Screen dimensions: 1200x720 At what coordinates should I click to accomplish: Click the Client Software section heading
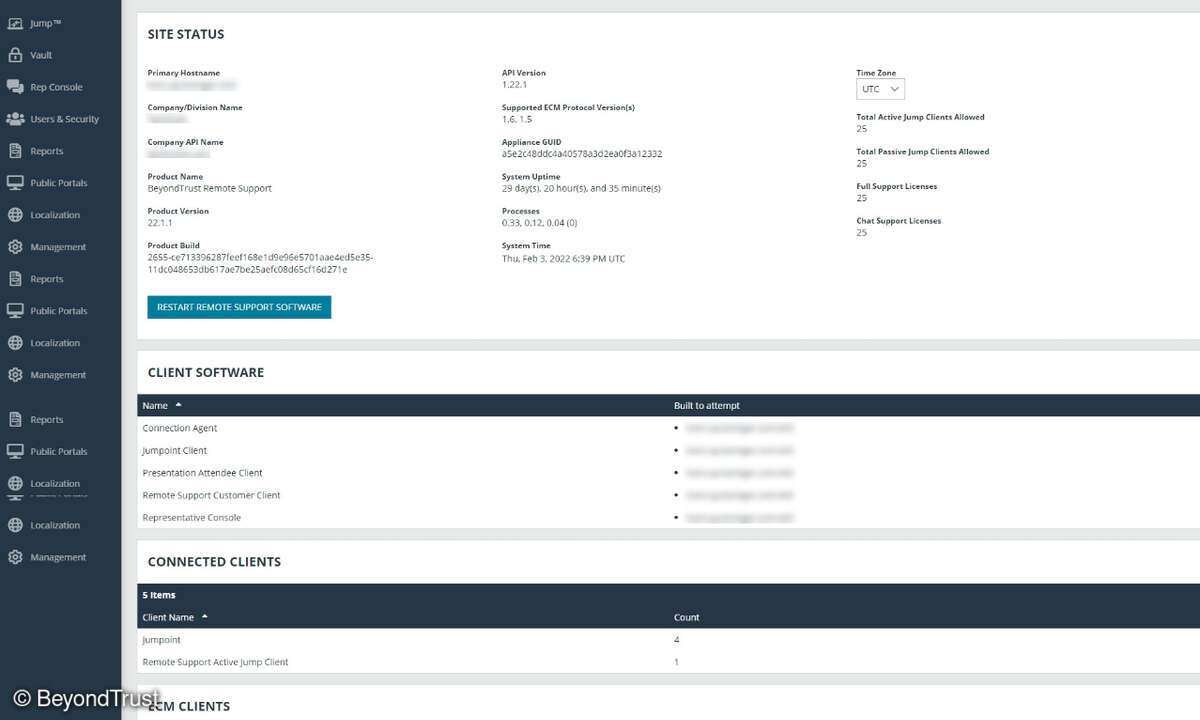[x=206, y=372]
